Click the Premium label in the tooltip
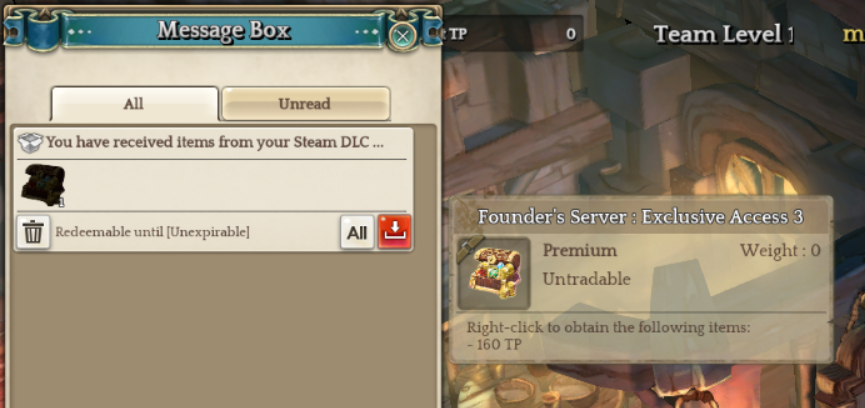 coord(580,250)
